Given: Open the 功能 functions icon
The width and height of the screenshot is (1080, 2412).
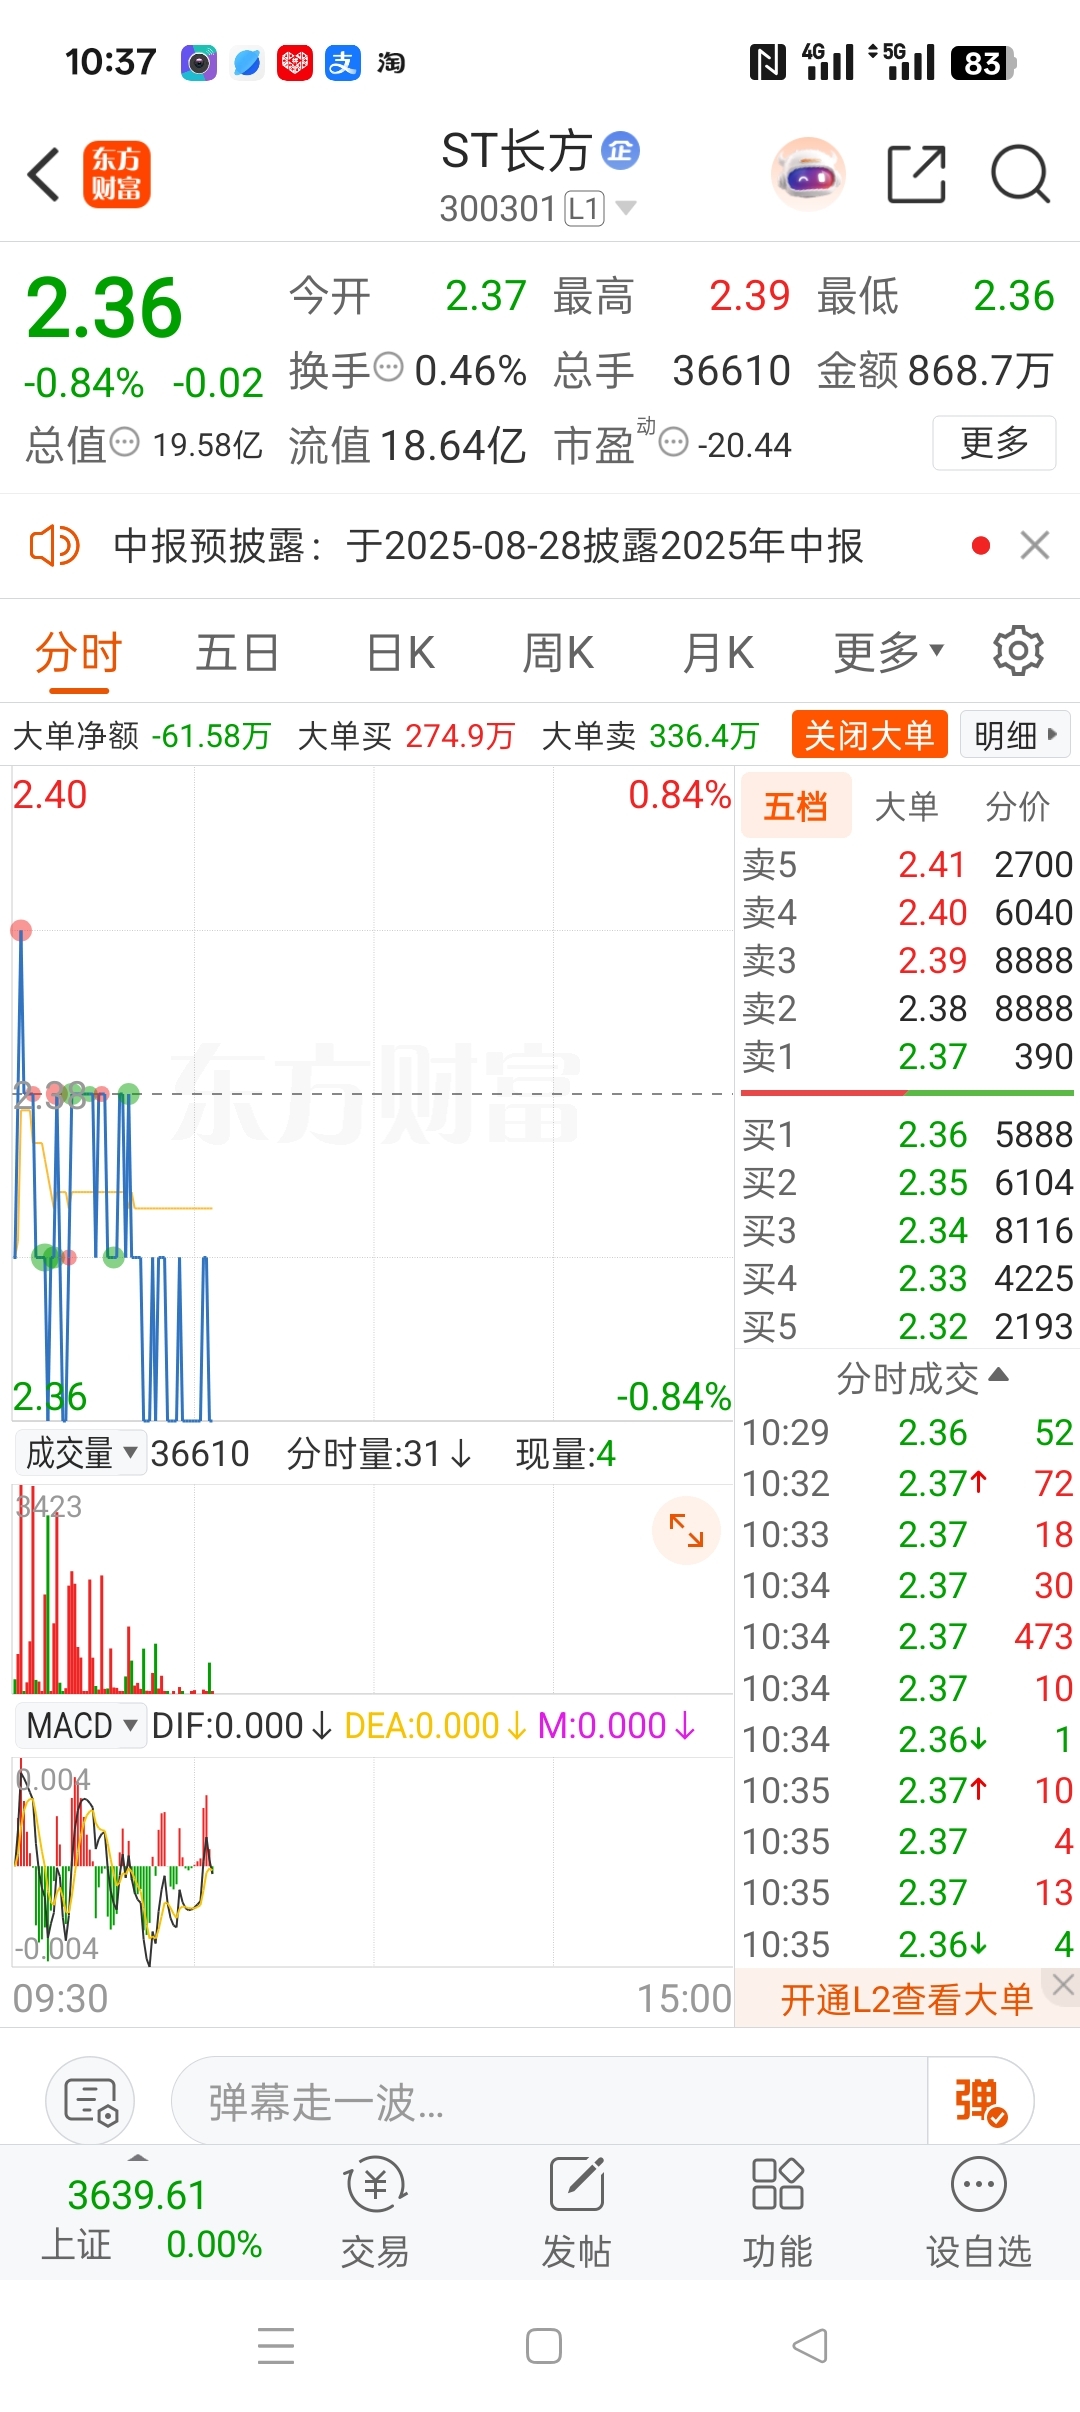Looking at the screenshot, I should coord(777,2211).
